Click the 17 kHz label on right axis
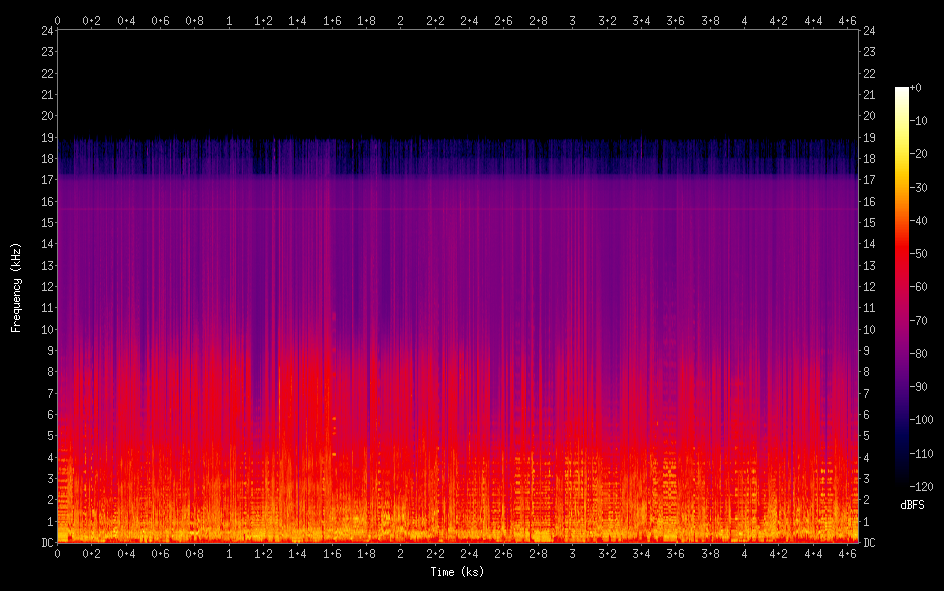Screen dimensions: 944x591 [x=869, y=180]
